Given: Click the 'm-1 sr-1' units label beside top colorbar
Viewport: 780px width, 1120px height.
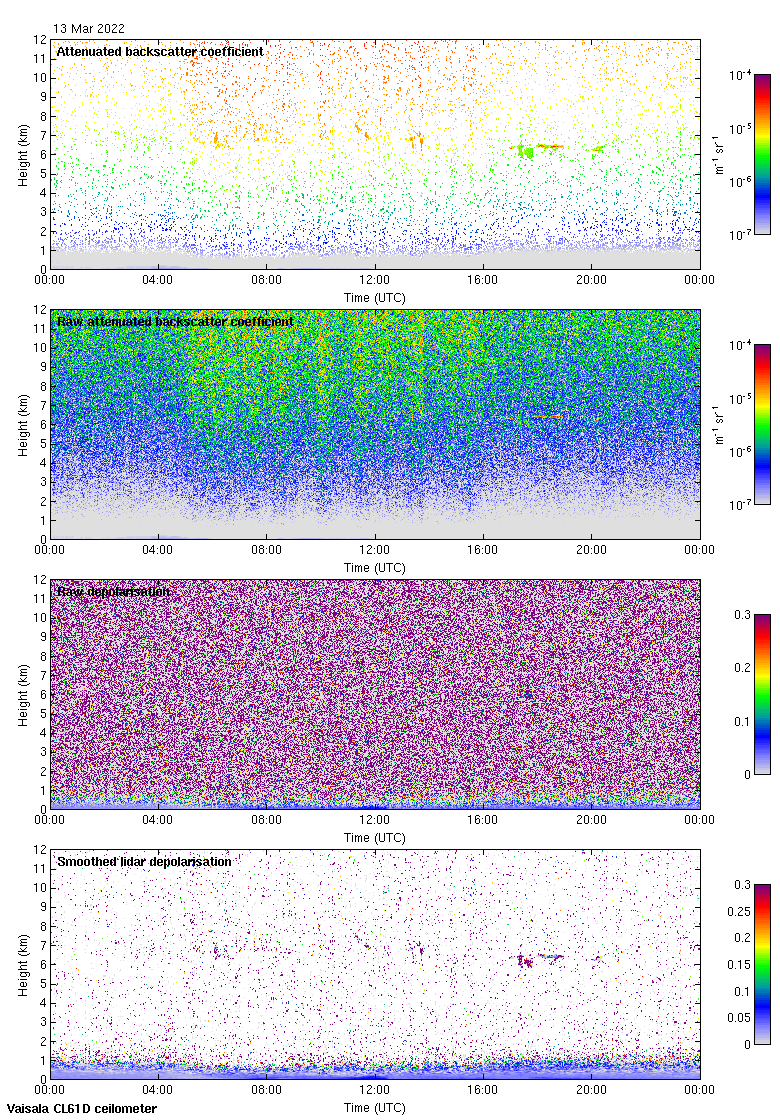Looking at the screenshot, I should click(x=720, y=154).
